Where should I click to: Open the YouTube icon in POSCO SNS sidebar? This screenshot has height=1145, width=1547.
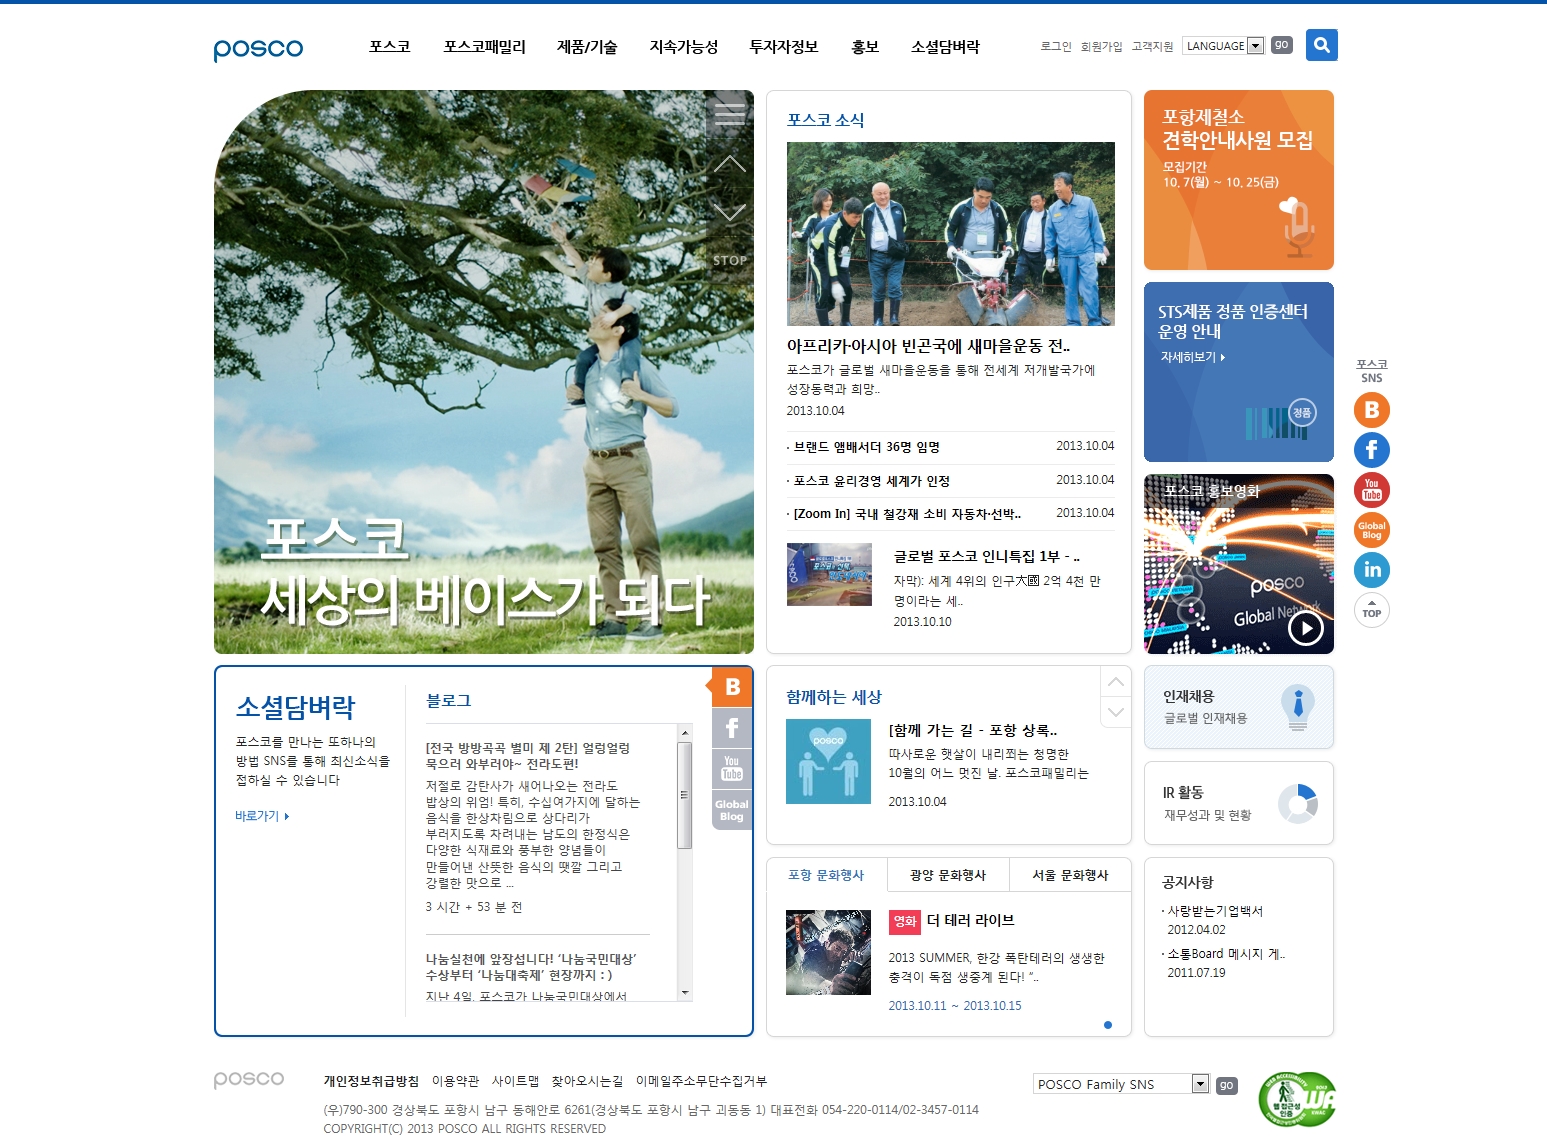click(x=1372, y=490)
